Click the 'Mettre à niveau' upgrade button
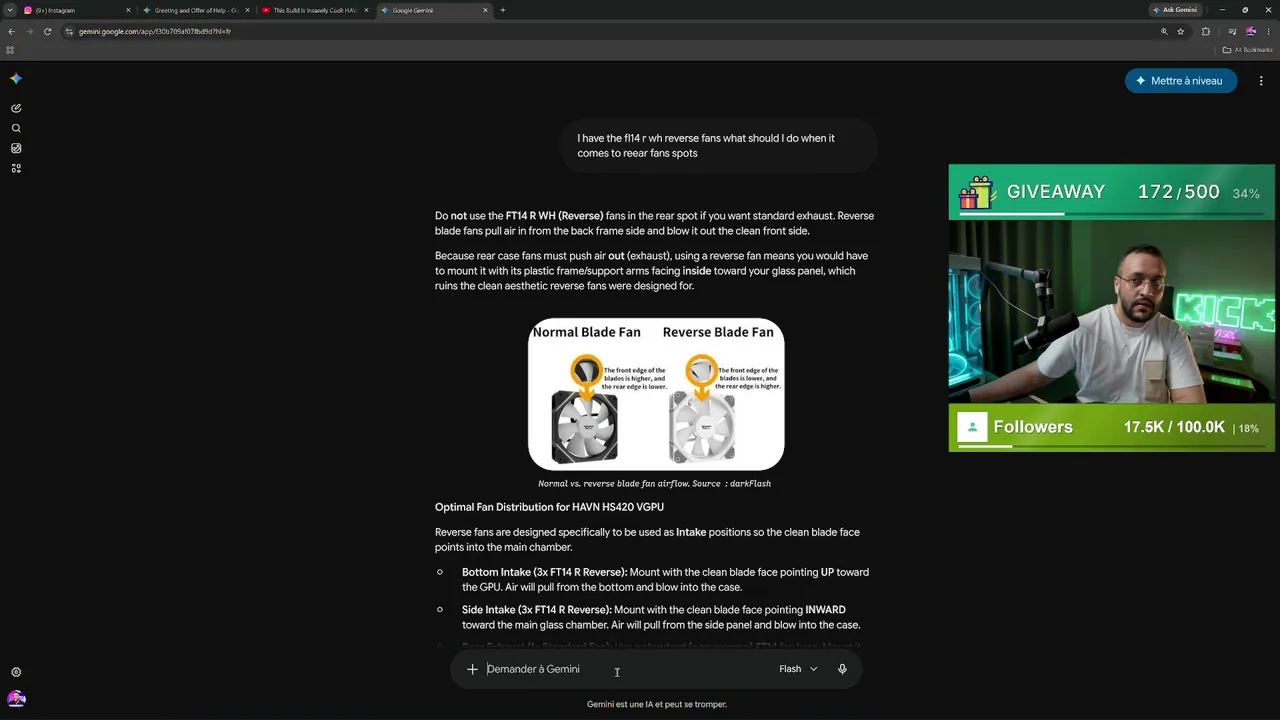This screenshot has width=1280, height=720. tap(1181, 81)
